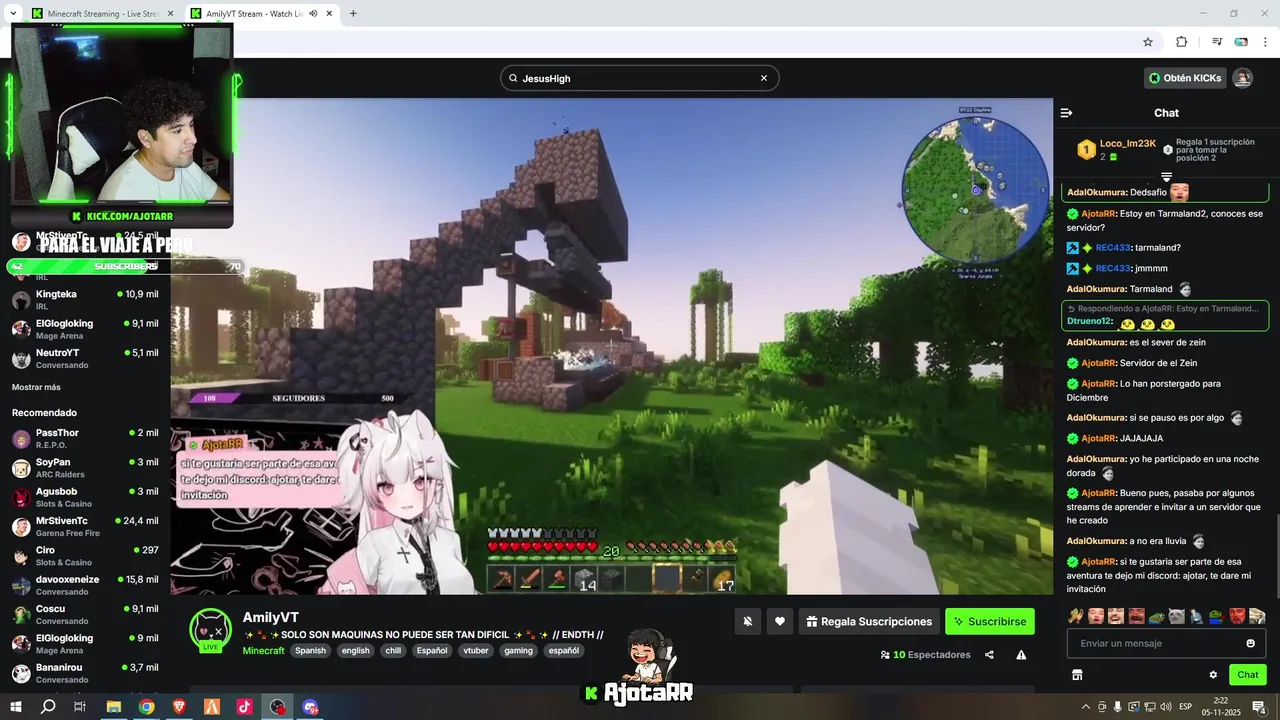Clear the JesusHigh search text
The height and width of the screenshot is (720, 1280).
[764, 78]
